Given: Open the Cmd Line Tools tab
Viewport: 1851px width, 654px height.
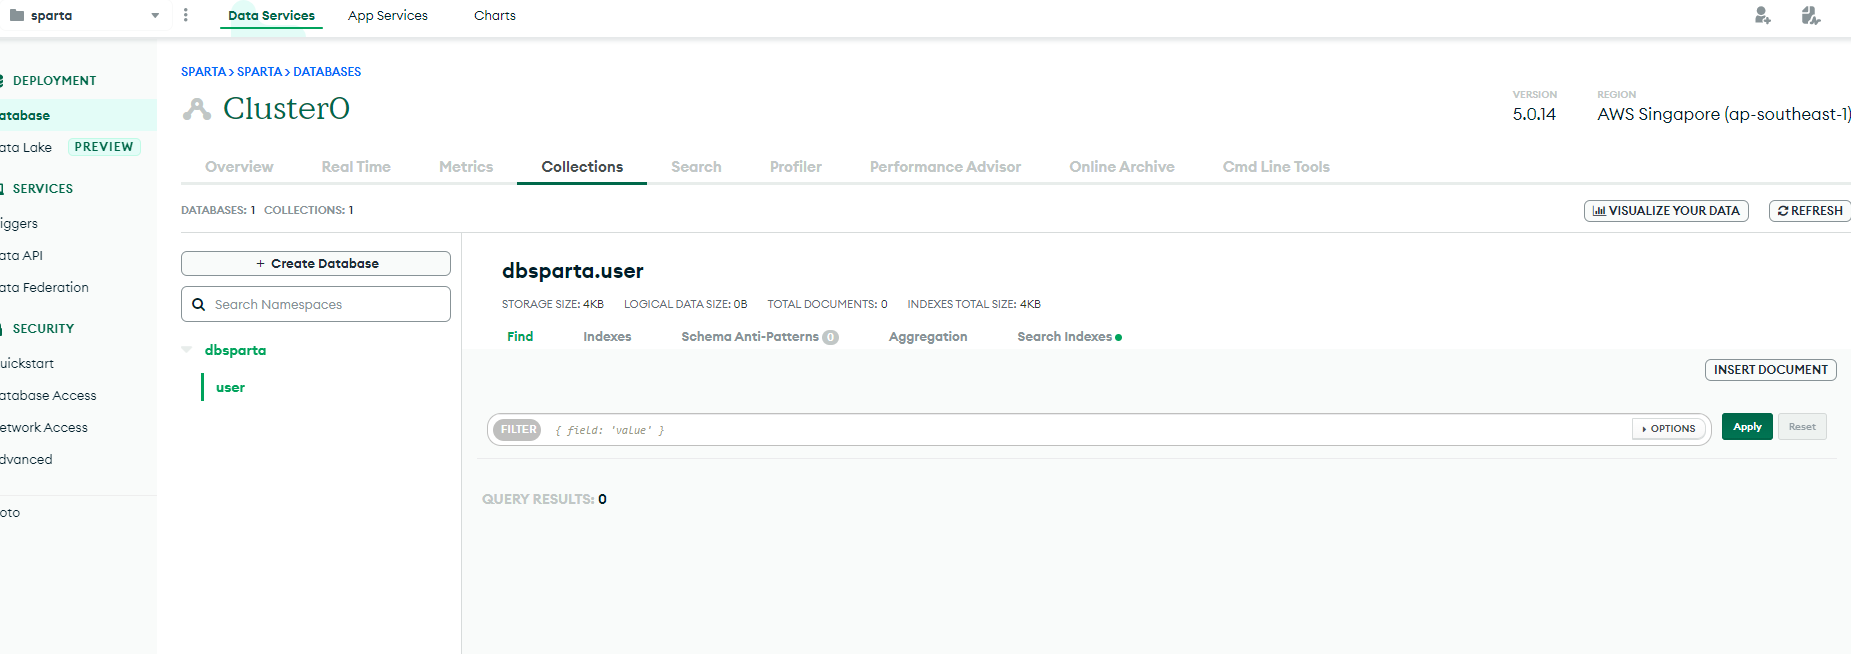Looking at the screenshot, I should [x=1276, y=167].
